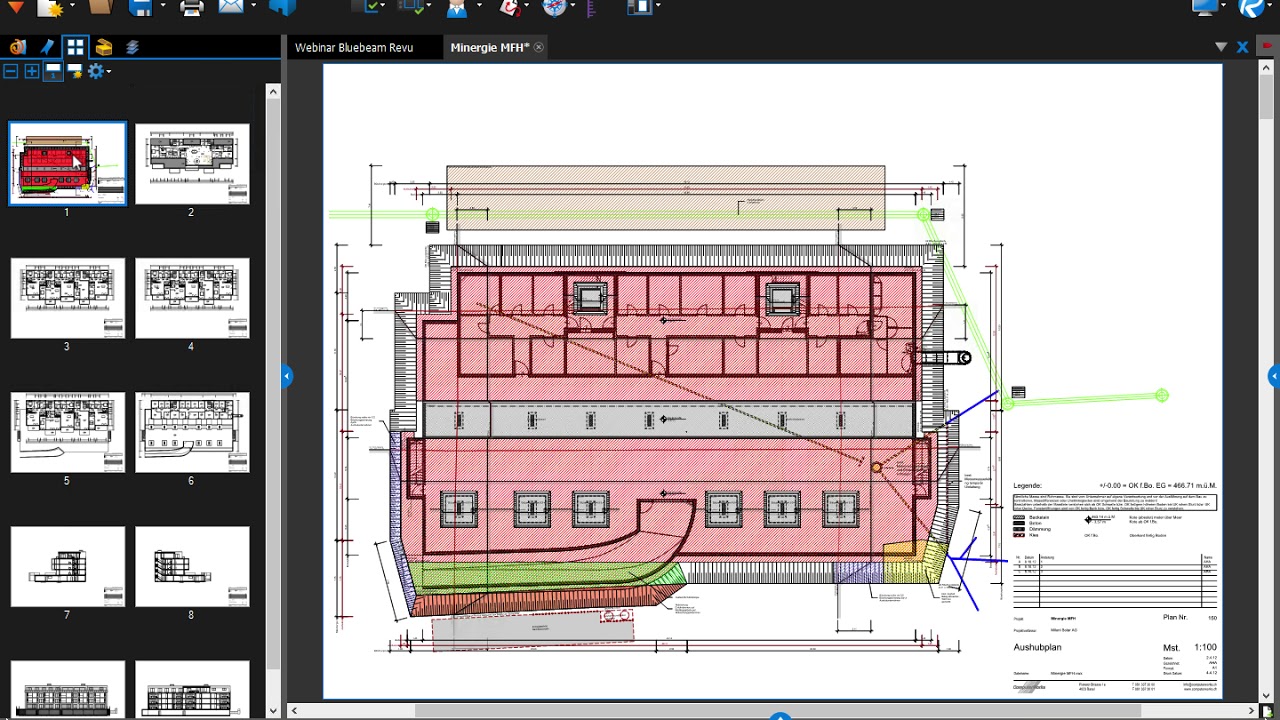
Task: Click the '1:100' scale text
Action: pyautogui.click(x=1205, y=648)
